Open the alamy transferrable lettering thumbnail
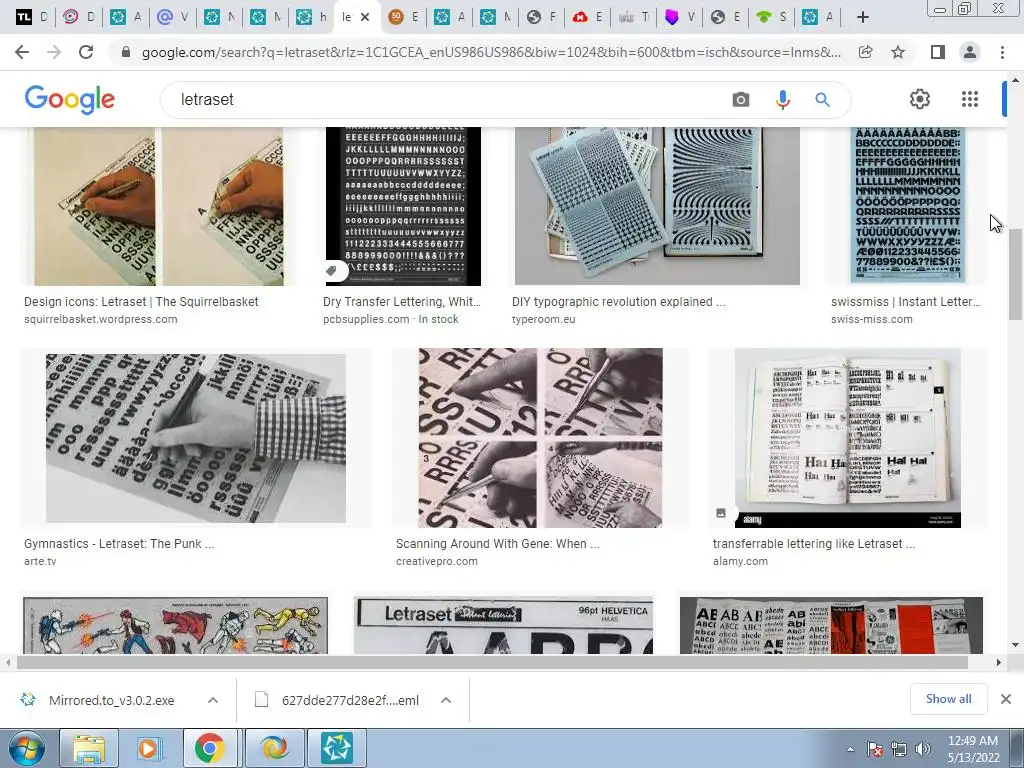This screenshot has height=768, width=1024. (848, 438)
